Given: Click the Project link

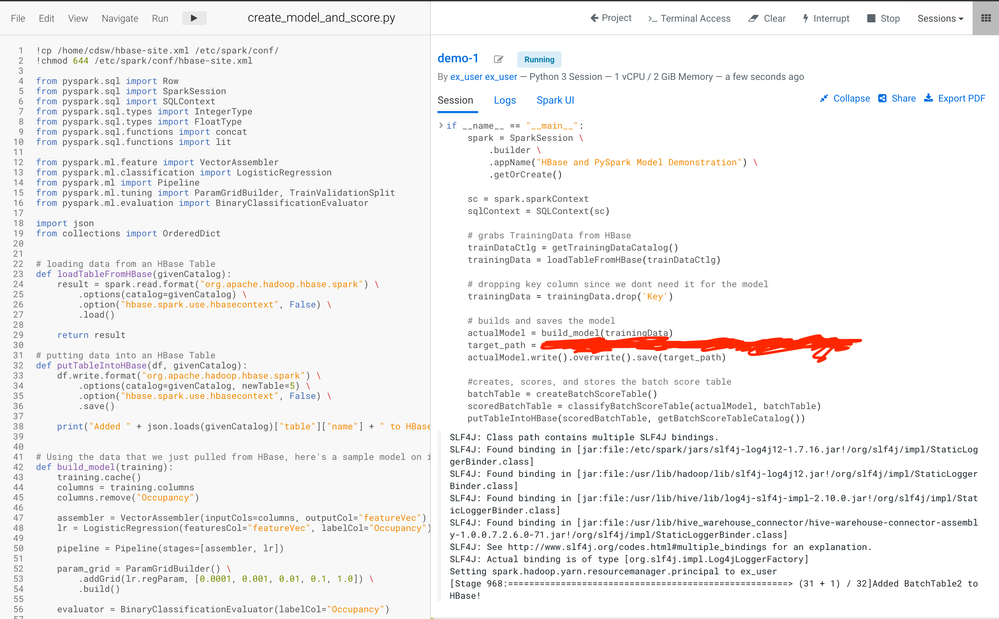Looking at the screenshot, I should tap(616, 18).
